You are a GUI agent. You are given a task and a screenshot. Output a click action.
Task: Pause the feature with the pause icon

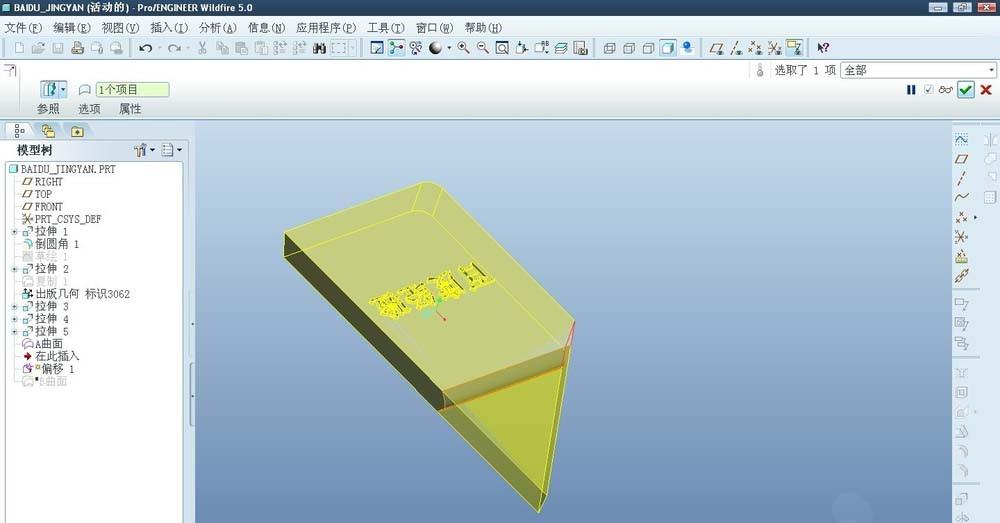tap(911, 90)
